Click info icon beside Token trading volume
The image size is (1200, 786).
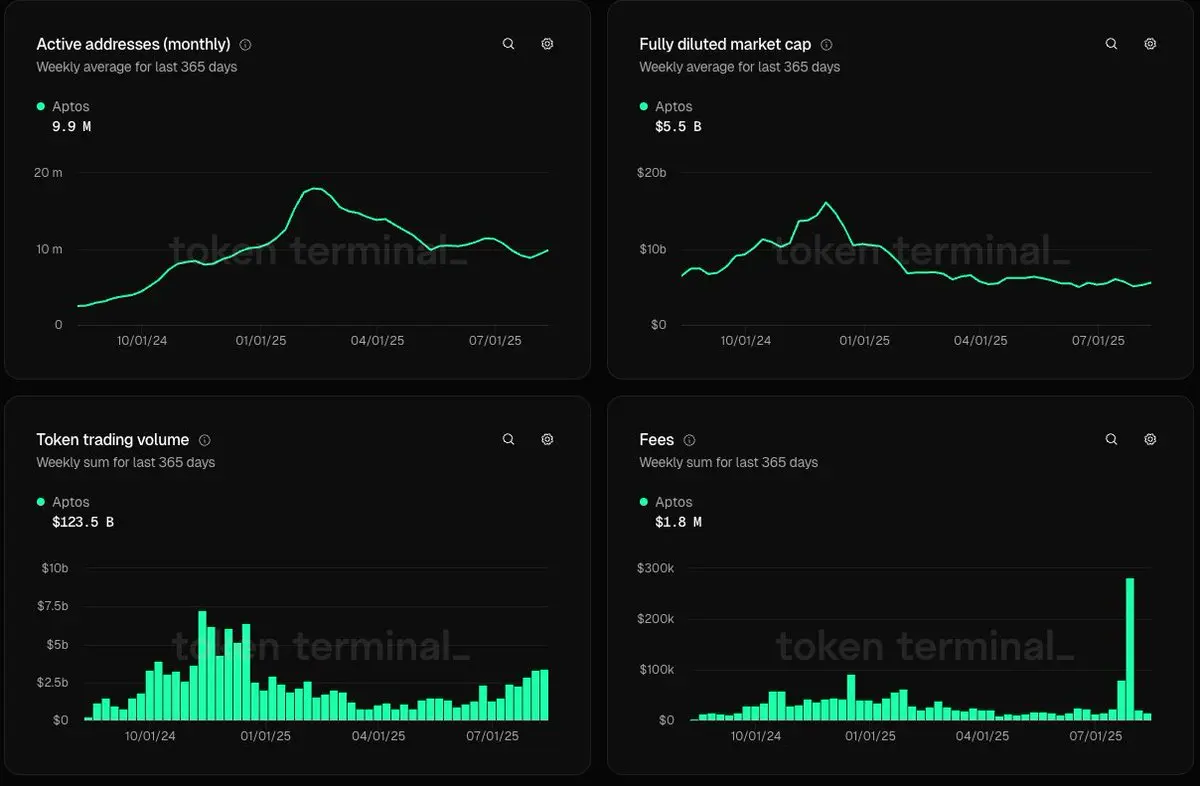point(204,440)
